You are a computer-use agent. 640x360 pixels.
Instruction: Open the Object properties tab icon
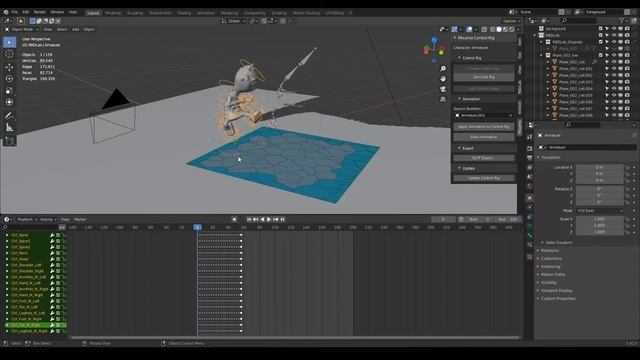point(530,198)
